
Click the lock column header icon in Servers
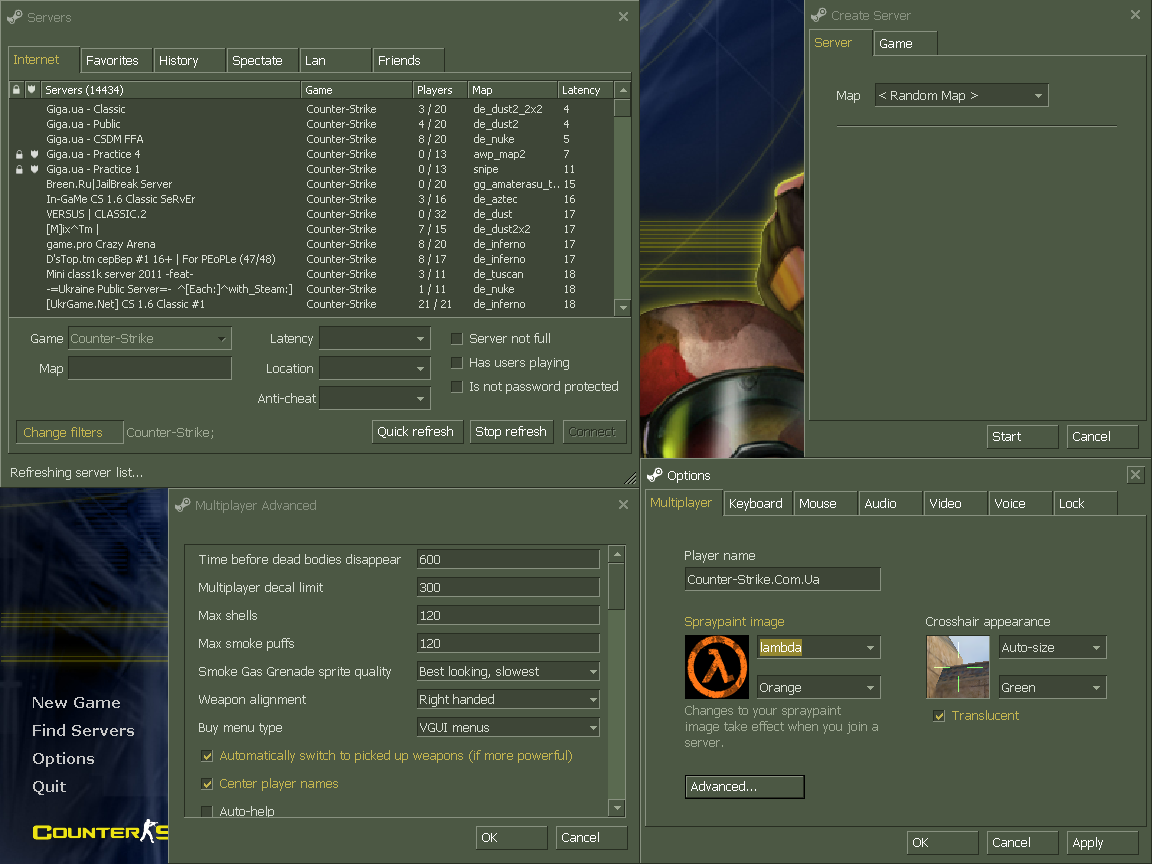click(x=16, y=90)
